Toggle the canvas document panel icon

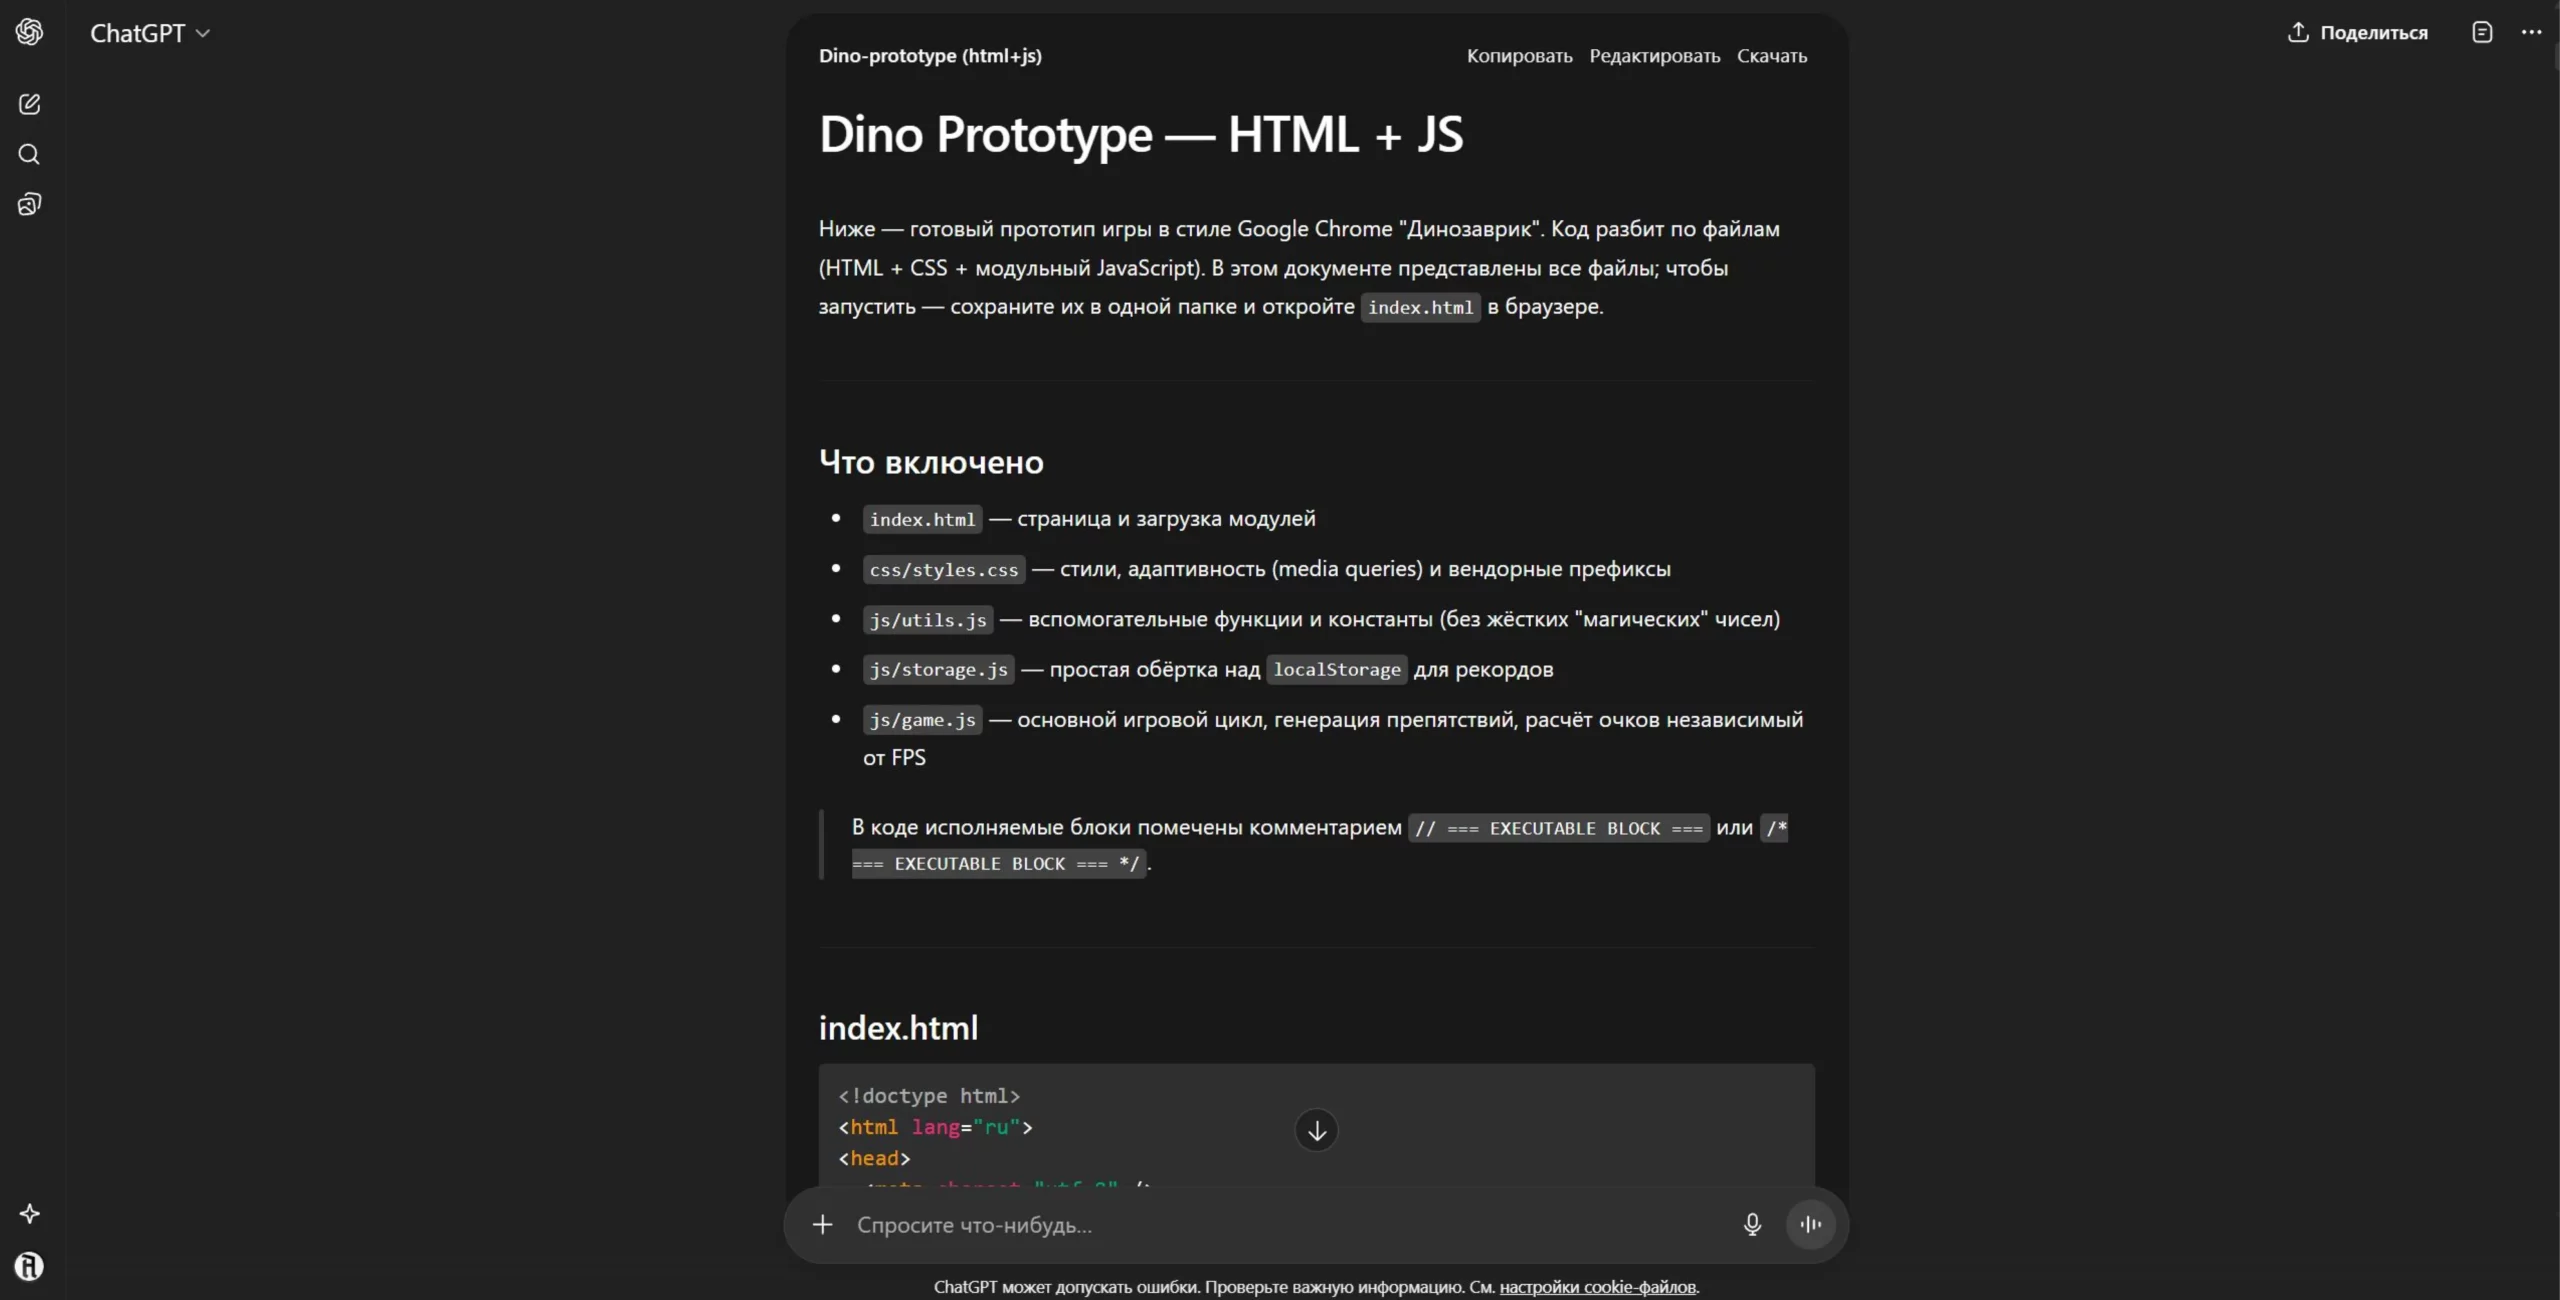click(x=2482, y=32)
